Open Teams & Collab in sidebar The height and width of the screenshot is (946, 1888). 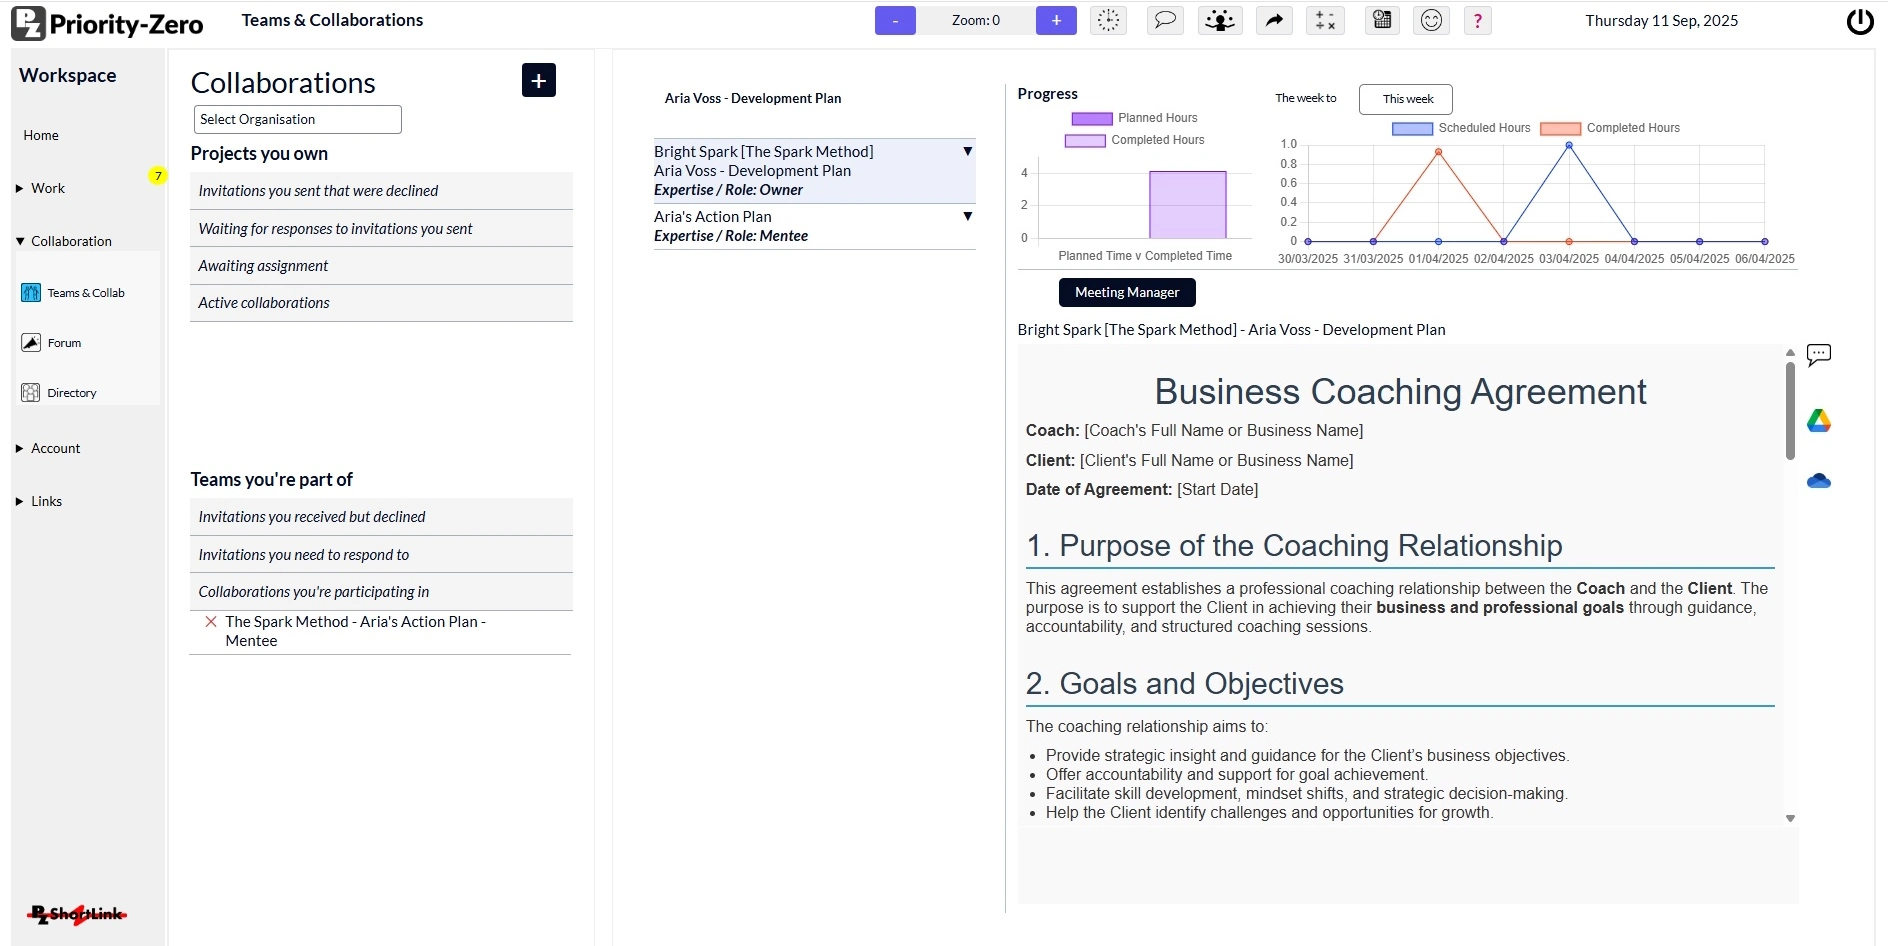[x=85, y=293]
